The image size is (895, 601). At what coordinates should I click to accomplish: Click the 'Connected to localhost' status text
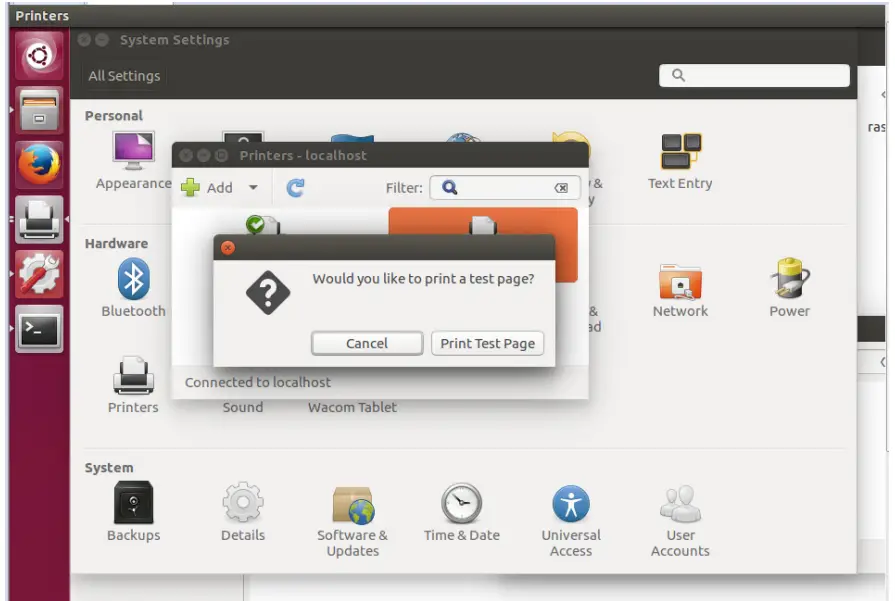pyautogui.click(x=257, y=382)
